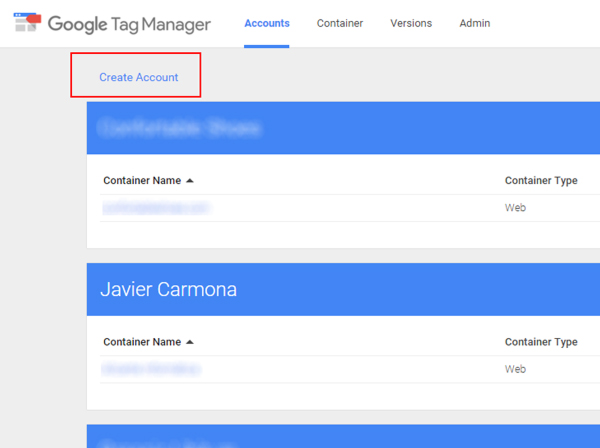
Task: Click the Google Tag Manager logo icon
Action: 27,22
